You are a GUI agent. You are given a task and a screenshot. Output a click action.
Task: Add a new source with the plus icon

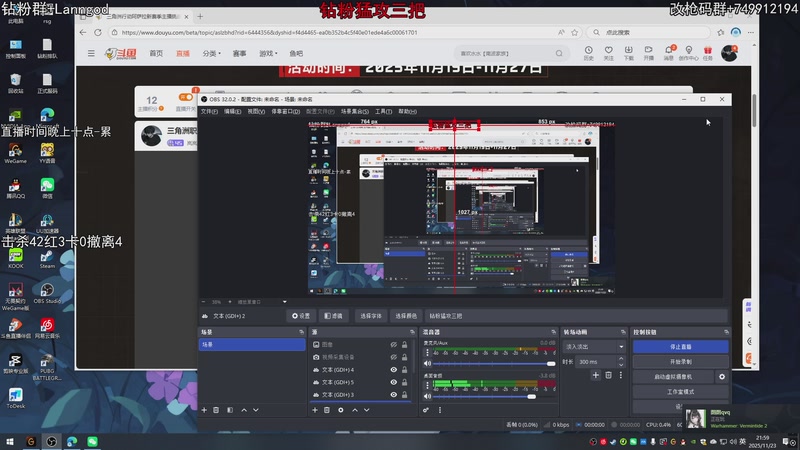pyautogui.click(x=315, y=410)
